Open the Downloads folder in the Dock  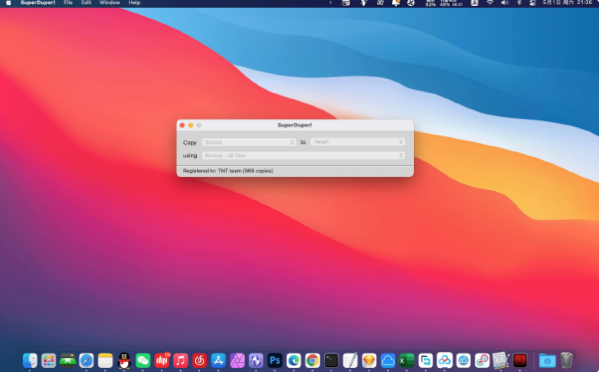tap(547, 360)
